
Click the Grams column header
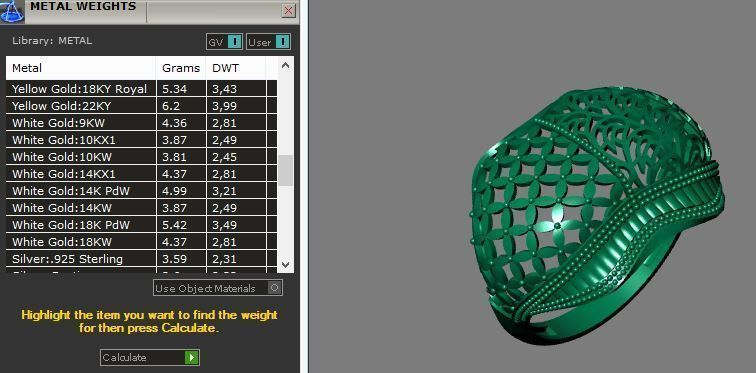coord(181,68)
